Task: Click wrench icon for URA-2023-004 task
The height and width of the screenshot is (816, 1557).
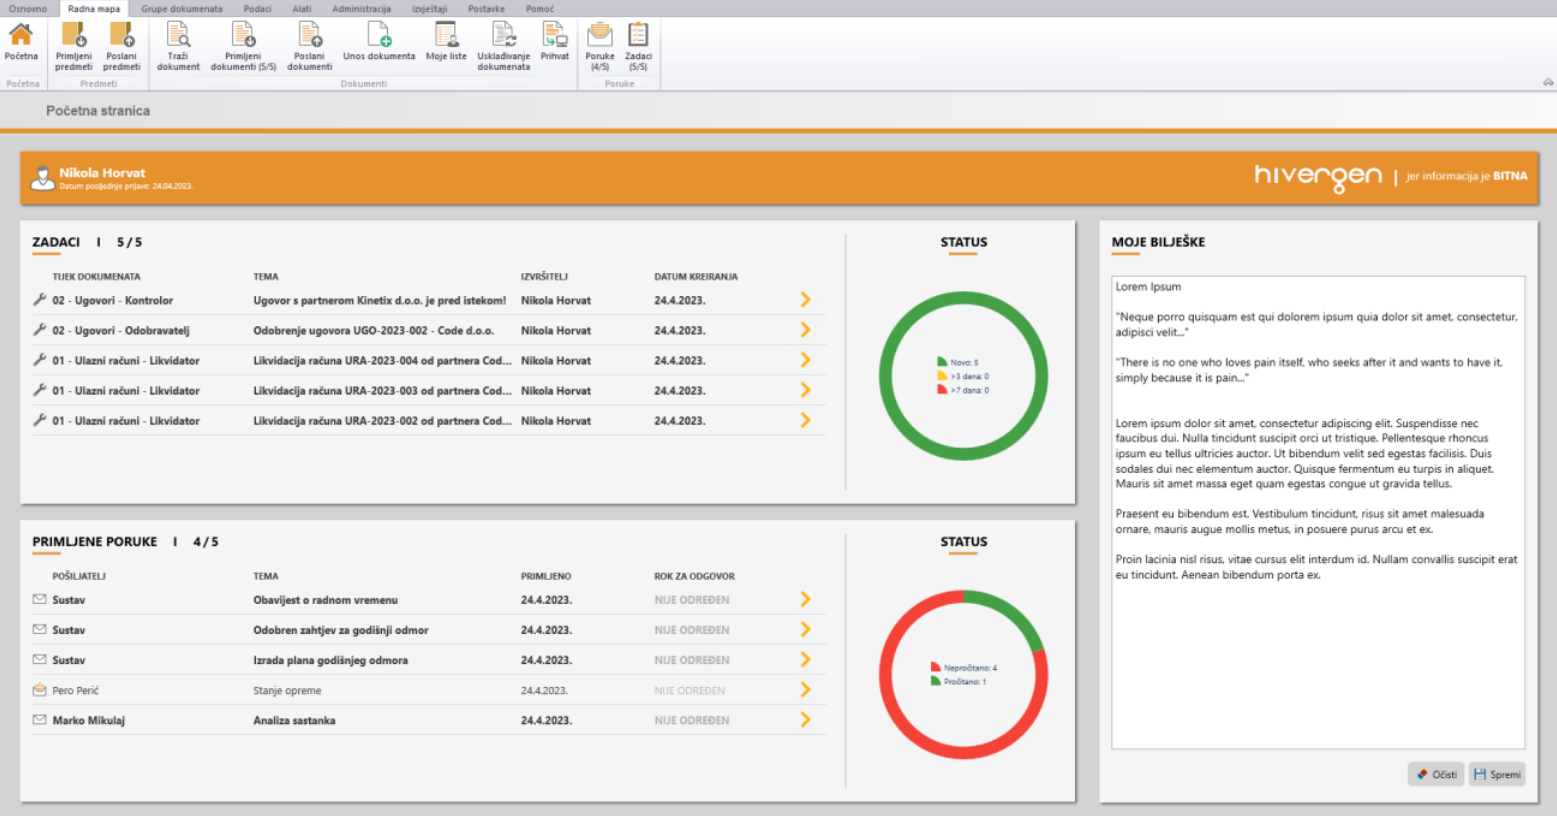Action: (x=40, y=360)
